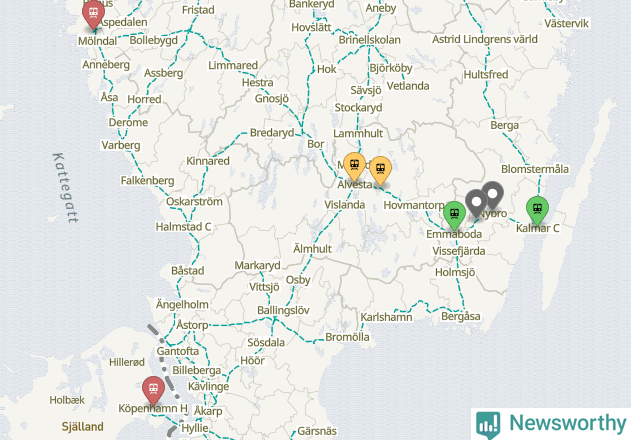Click the Karlshamn place label

click(386, 317)
